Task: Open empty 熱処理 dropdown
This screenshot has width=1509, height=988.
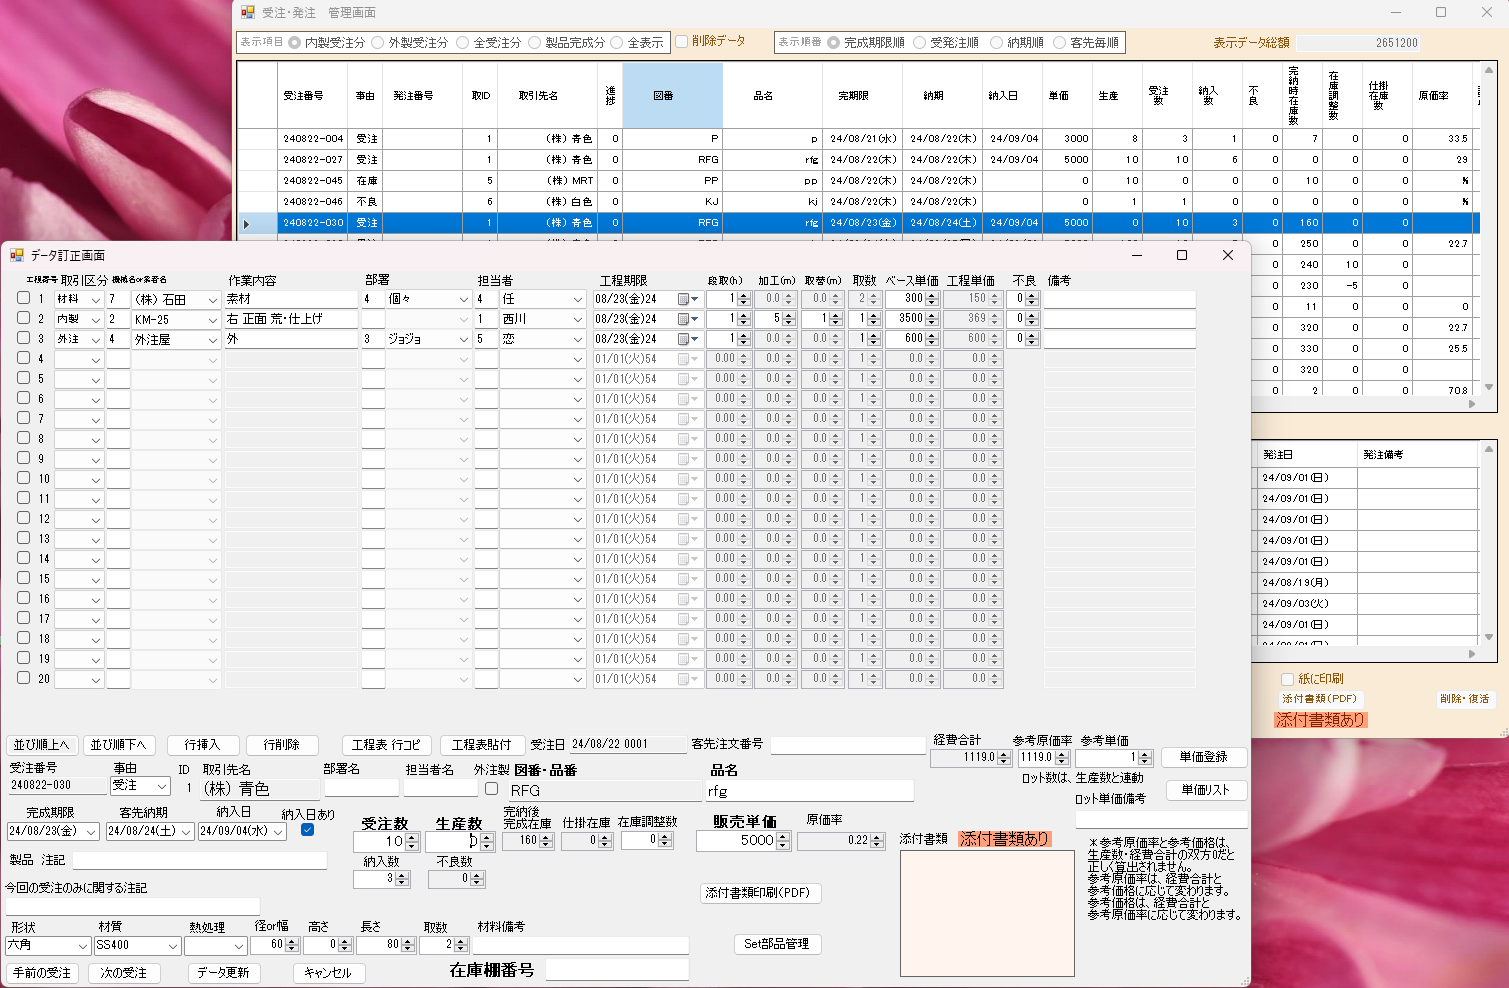Action: click(x=239, y=946)
